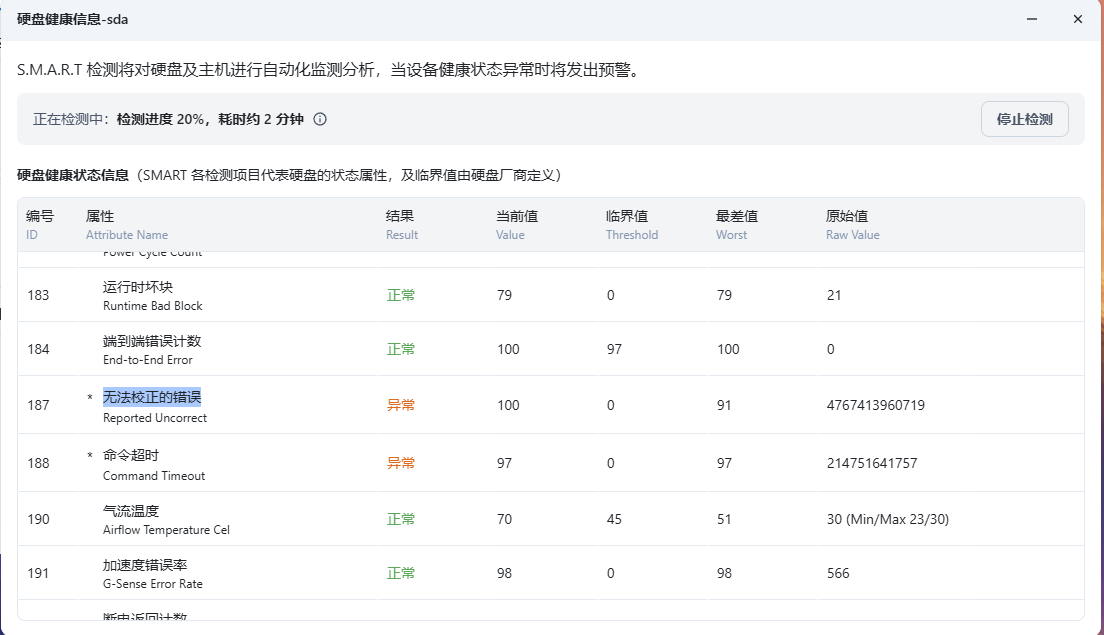Click raw value 21
The image size is (1104, 635).
click(x=834, y=295)
